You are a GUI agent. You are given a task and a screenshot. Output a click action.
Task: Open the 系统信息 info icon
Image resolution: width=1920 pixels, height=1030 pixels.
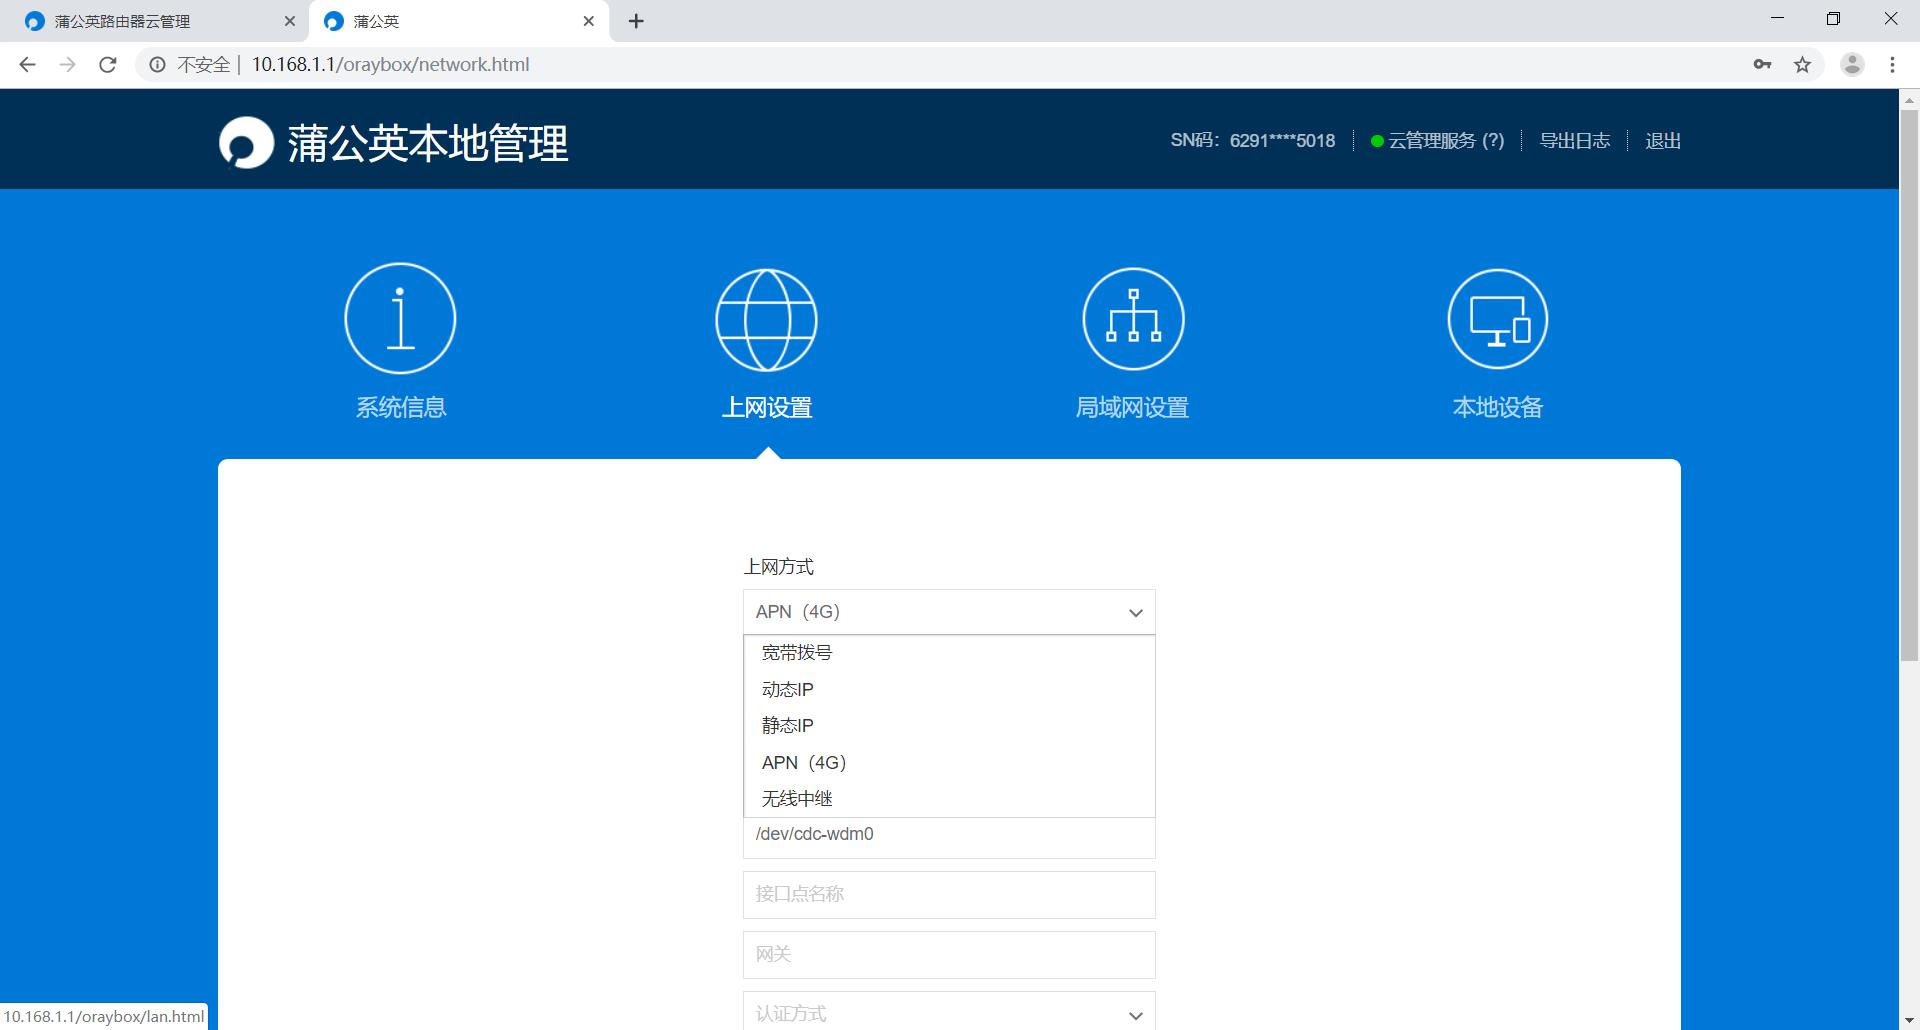point(400,318)
